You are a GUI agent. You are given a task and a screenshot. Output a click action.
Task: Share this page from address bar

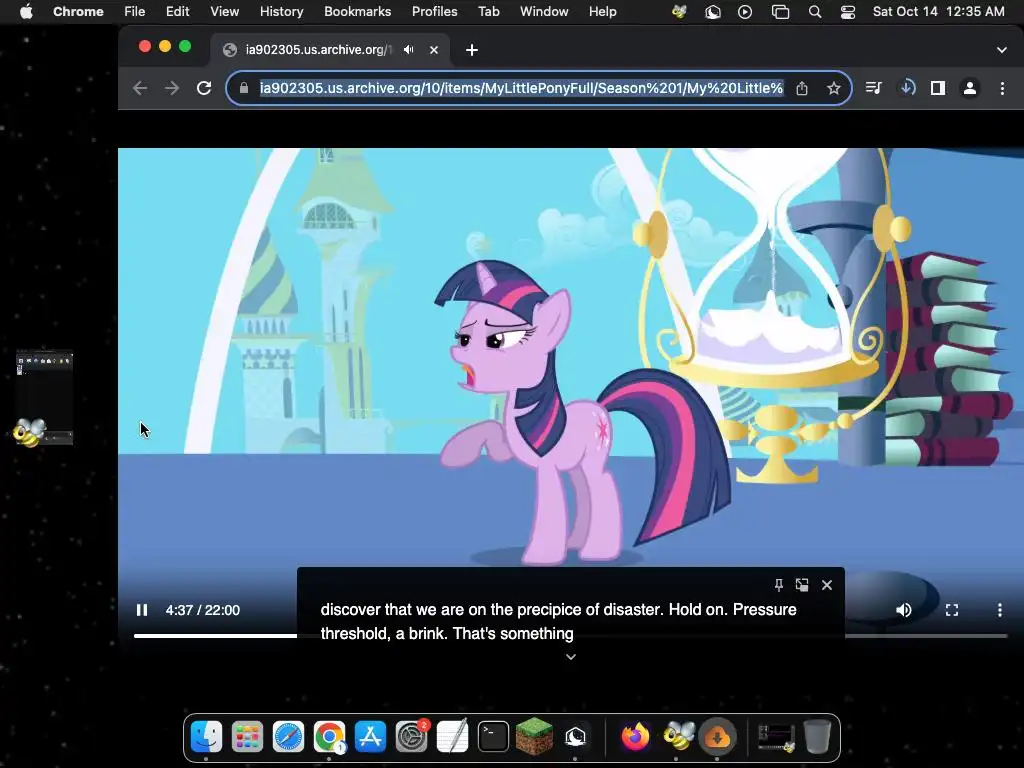pyautogui.click(x=802, y=88)
